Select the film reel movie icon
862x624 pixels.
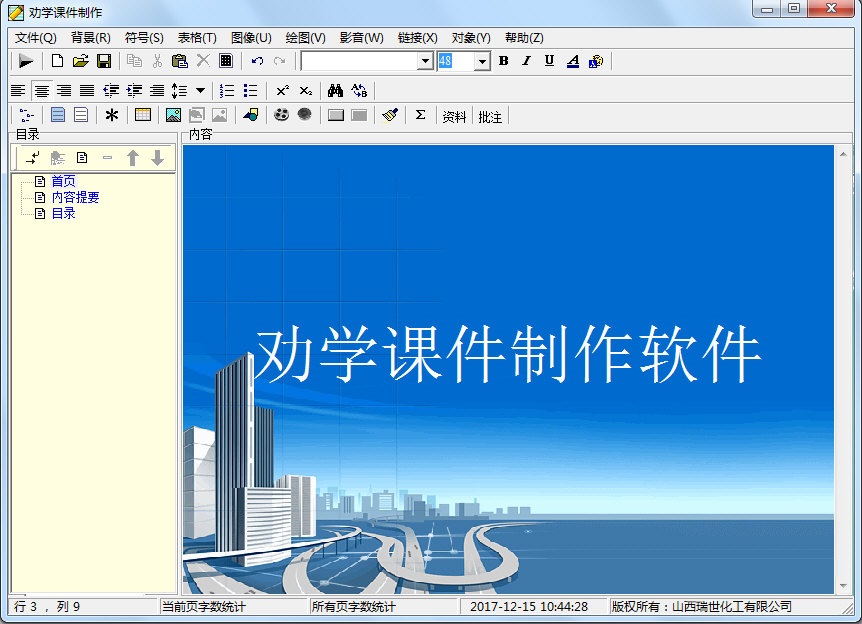coord(279,114)
